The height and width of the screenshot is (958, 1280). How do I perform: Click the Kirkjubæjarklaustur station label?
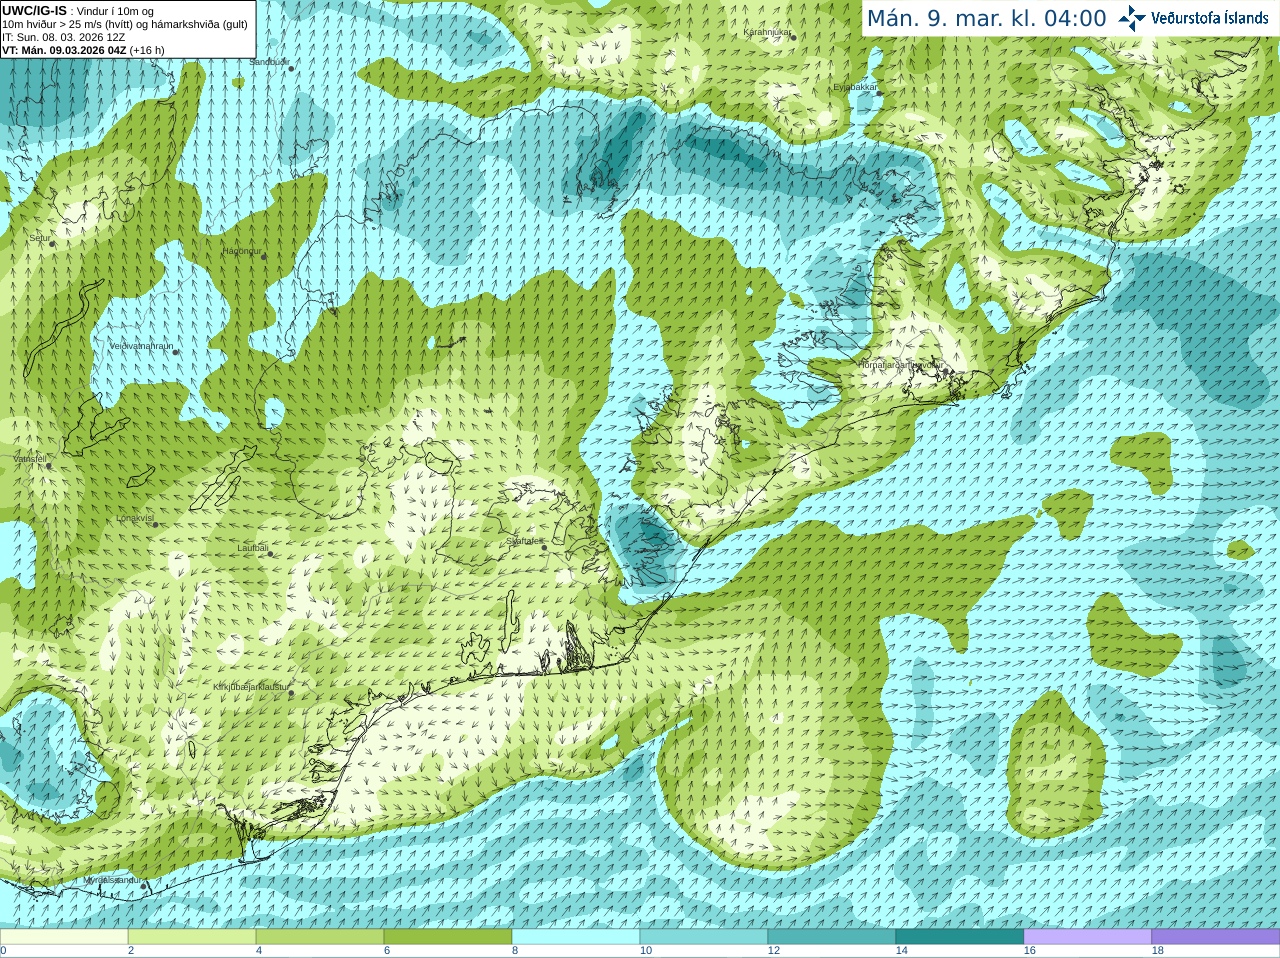click(251, 687)
